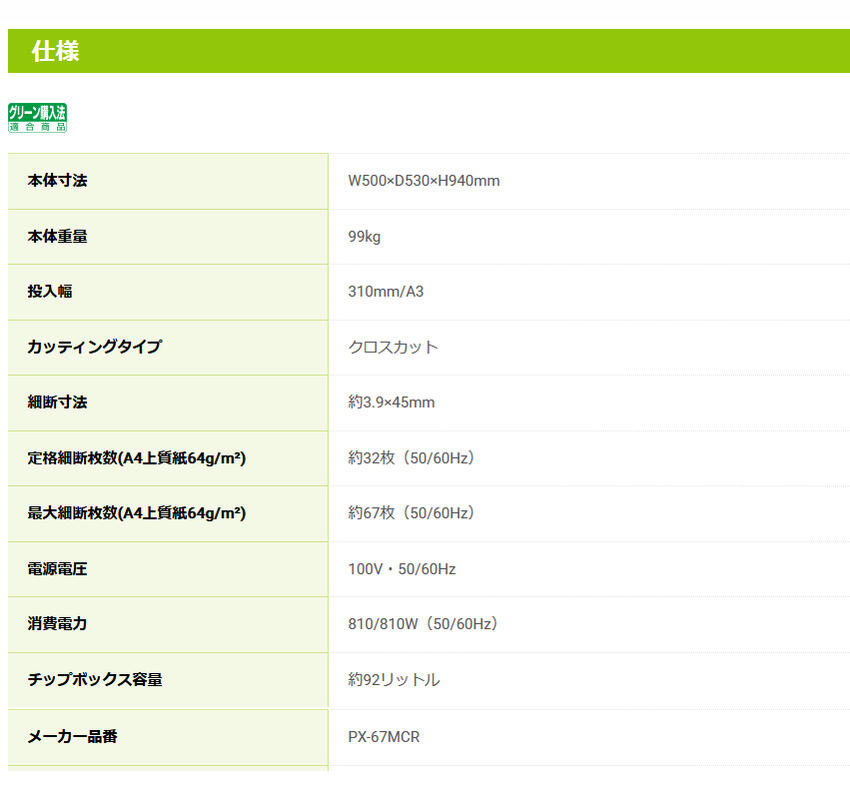Click the 約92リットル capacity value
The height and width of the screenshot is (793, 850).
tap(394, 680)
